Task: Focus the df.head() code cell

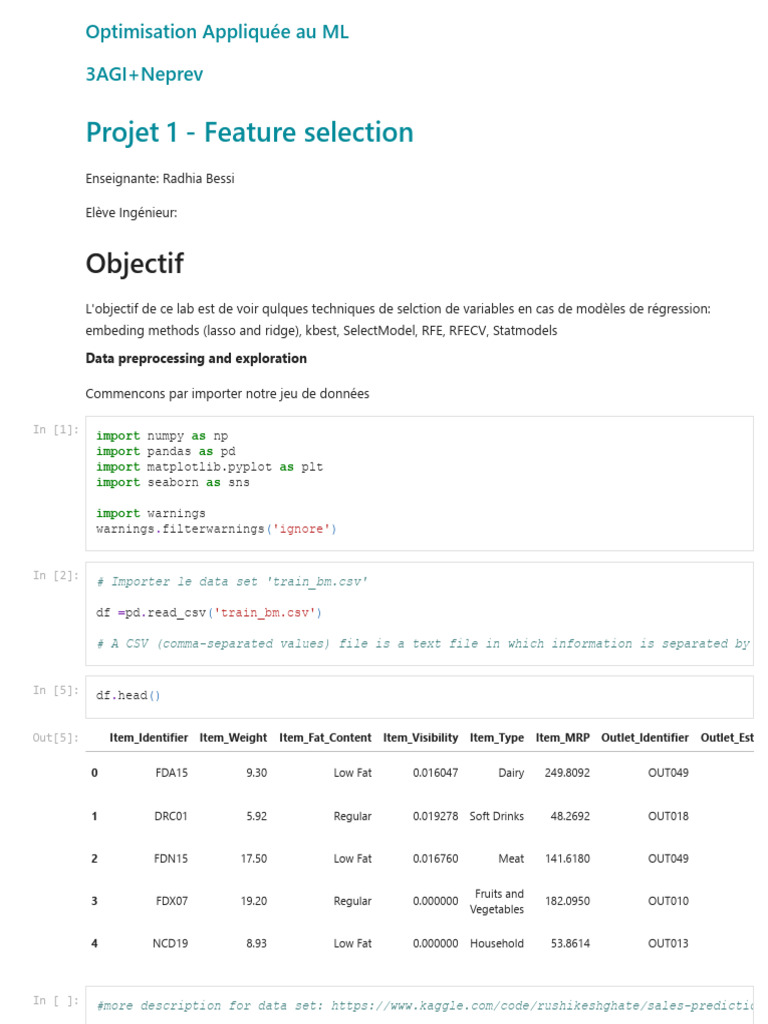Action: coord(419,696)
